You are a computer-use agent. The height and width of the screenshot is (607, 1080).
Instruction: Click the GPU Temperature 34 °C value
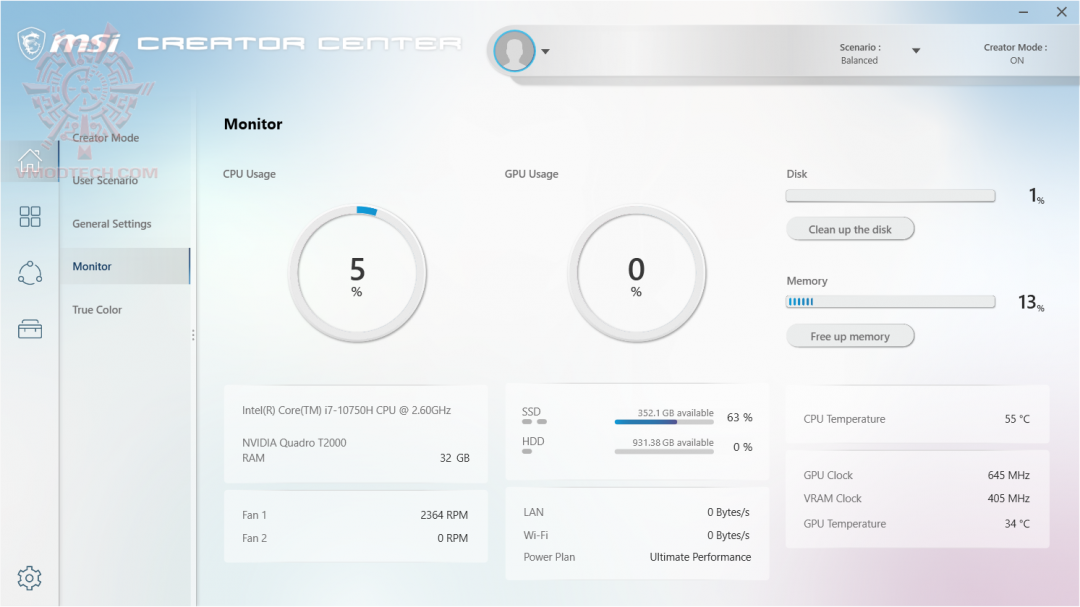(x=1017, y=524)
